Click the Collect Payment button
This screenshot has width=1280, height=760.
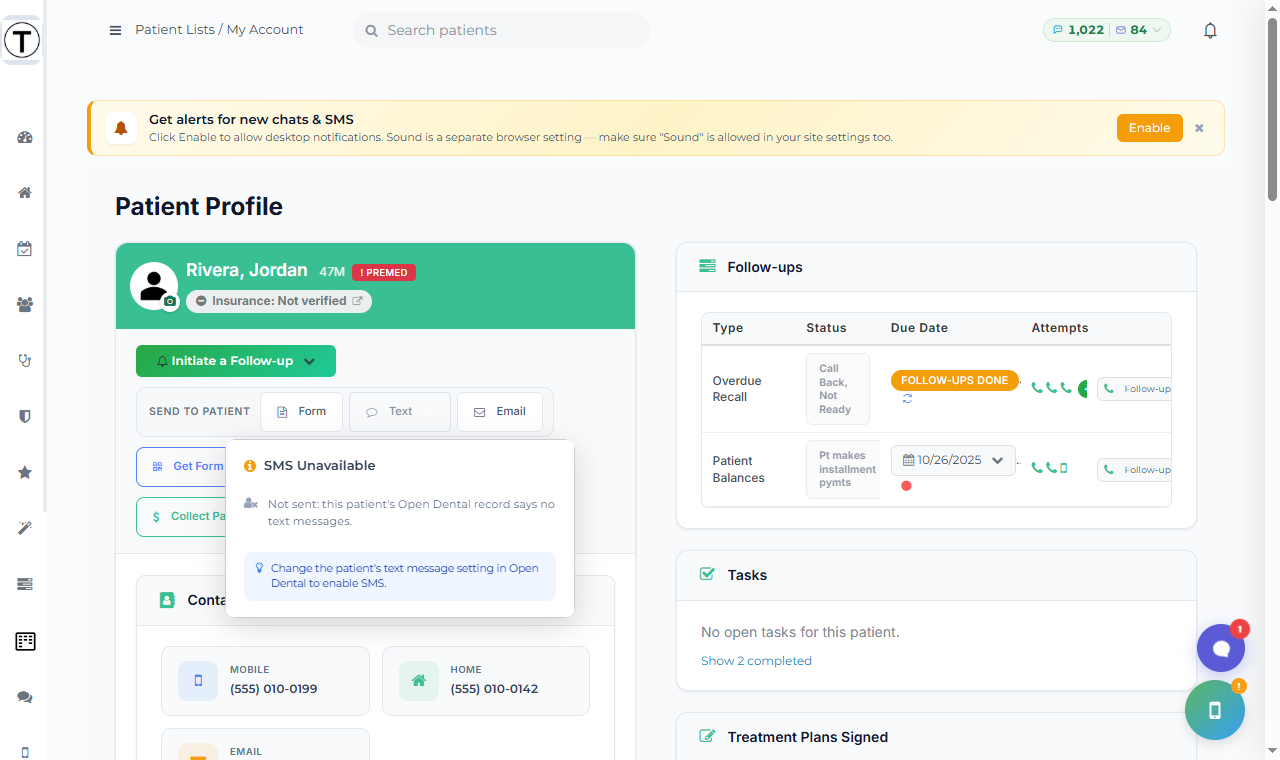(182, 516)
